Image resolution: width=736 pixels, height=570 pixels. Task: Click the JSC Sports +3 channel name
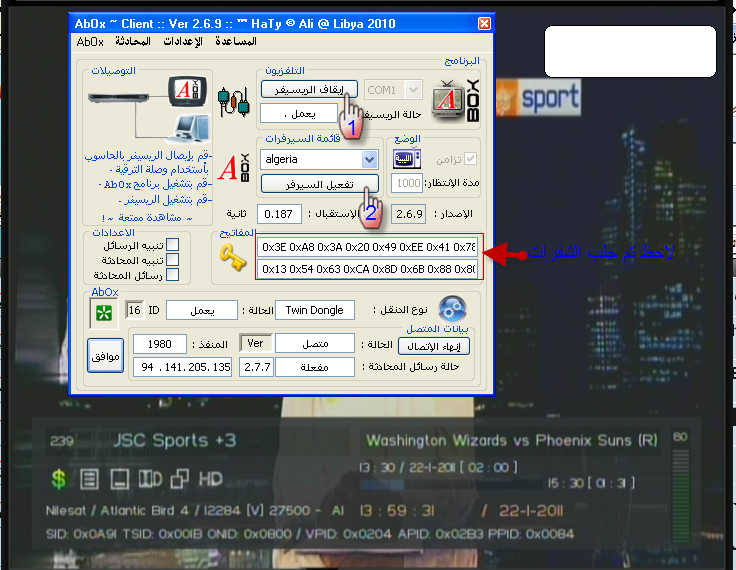(x=174, y=440)
